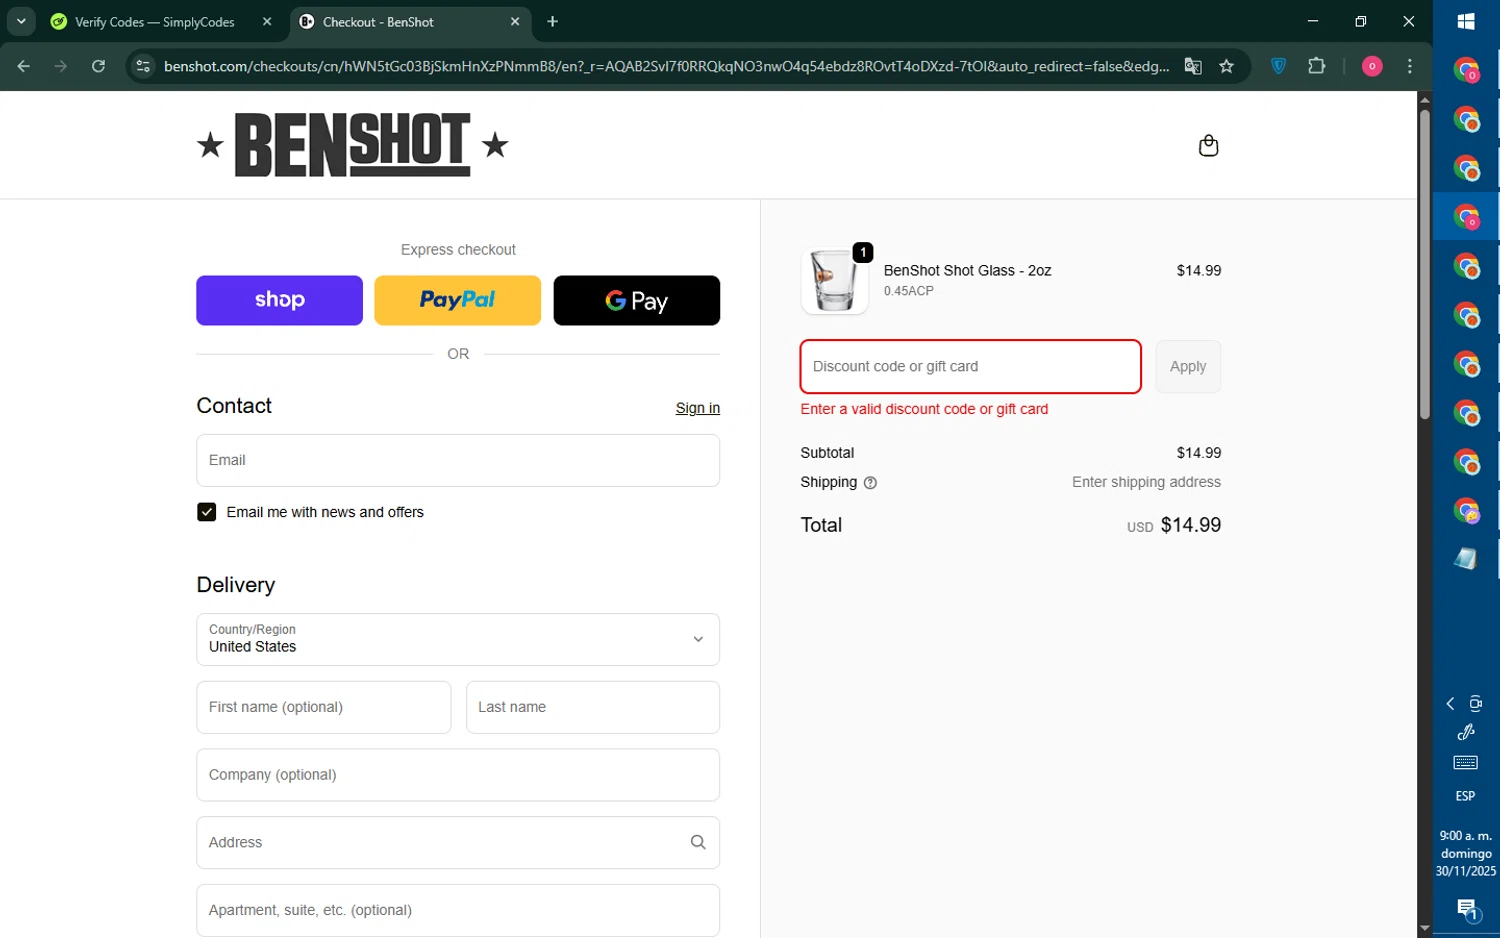
Task: Open site information icon in address bar
Action: (143, 66)
